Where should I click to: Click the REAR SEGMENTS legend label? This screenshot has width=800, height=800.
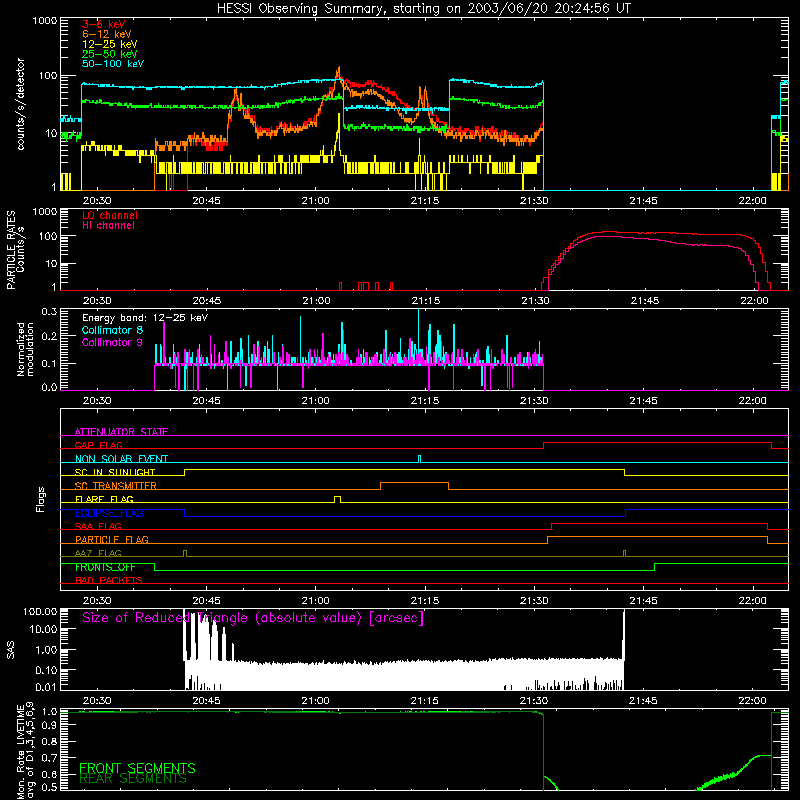coord(133,779)
